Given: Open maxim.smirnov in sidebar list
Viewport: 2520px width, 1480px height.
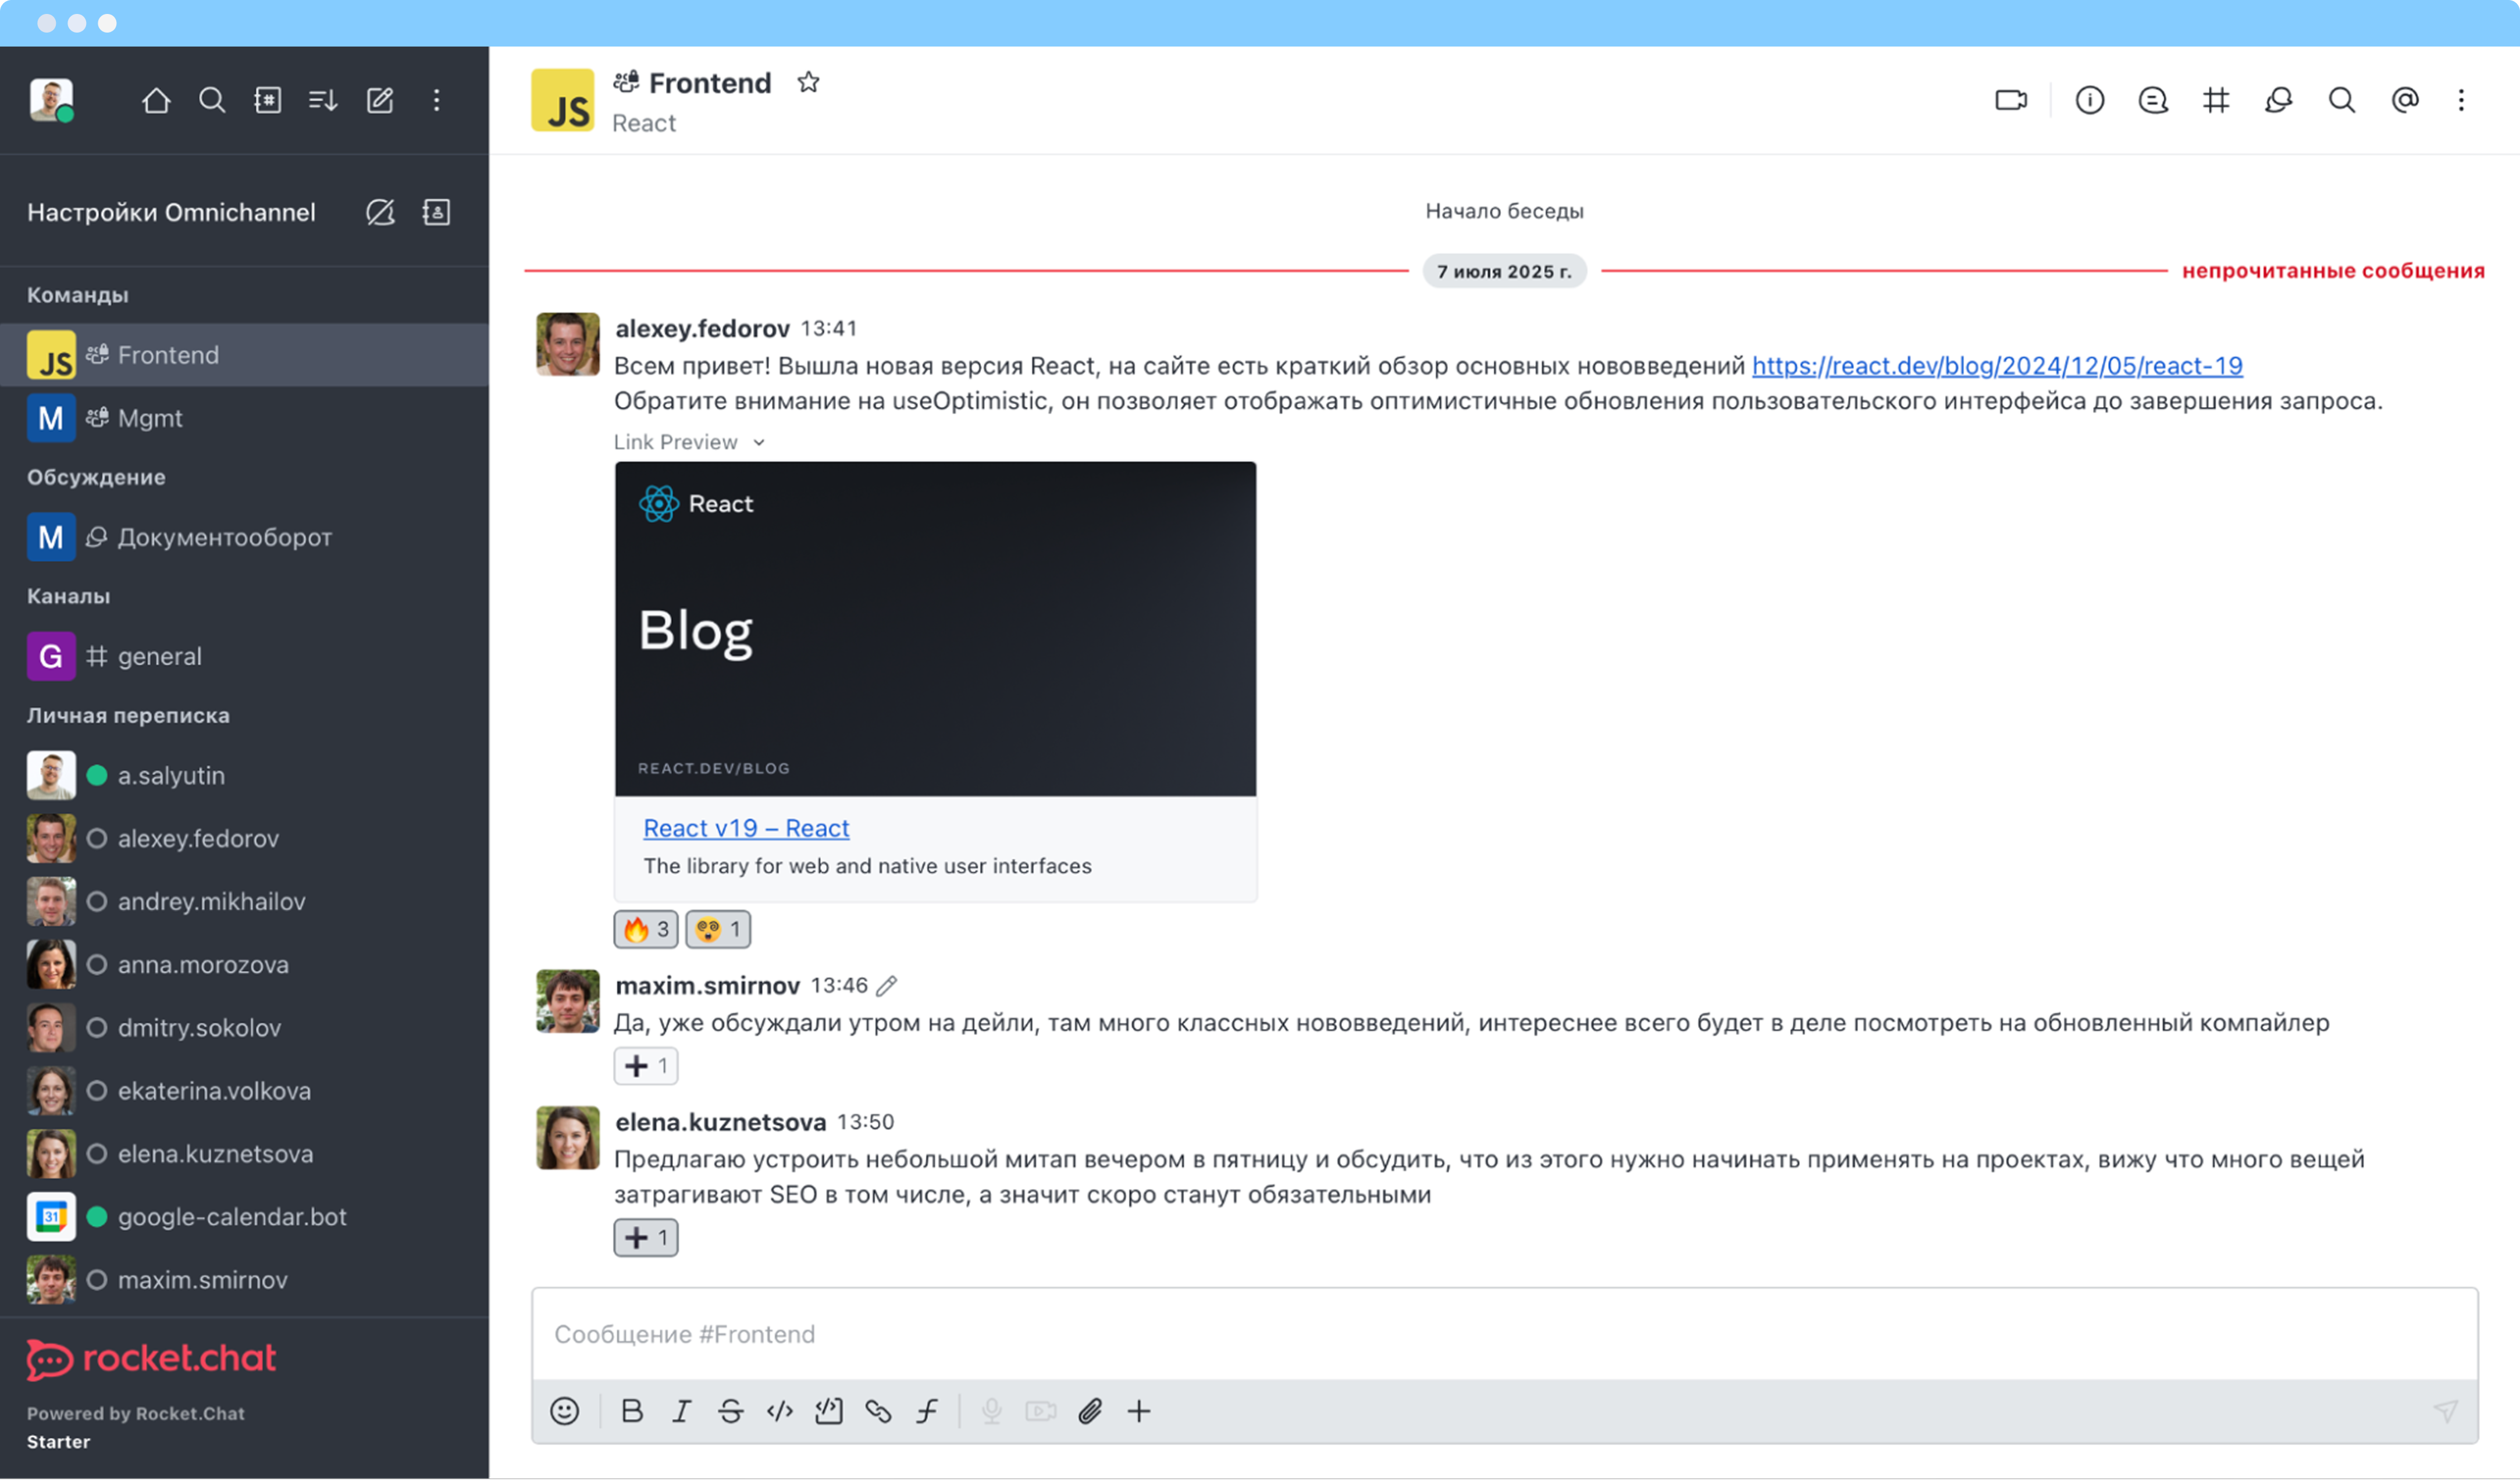Looking at the screenshot, I should coord(244,1280).
